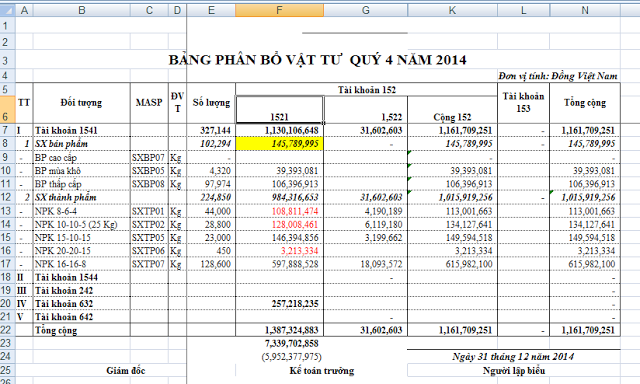Click the MASP header cell

pyautogui.click(x=149, y=103)
